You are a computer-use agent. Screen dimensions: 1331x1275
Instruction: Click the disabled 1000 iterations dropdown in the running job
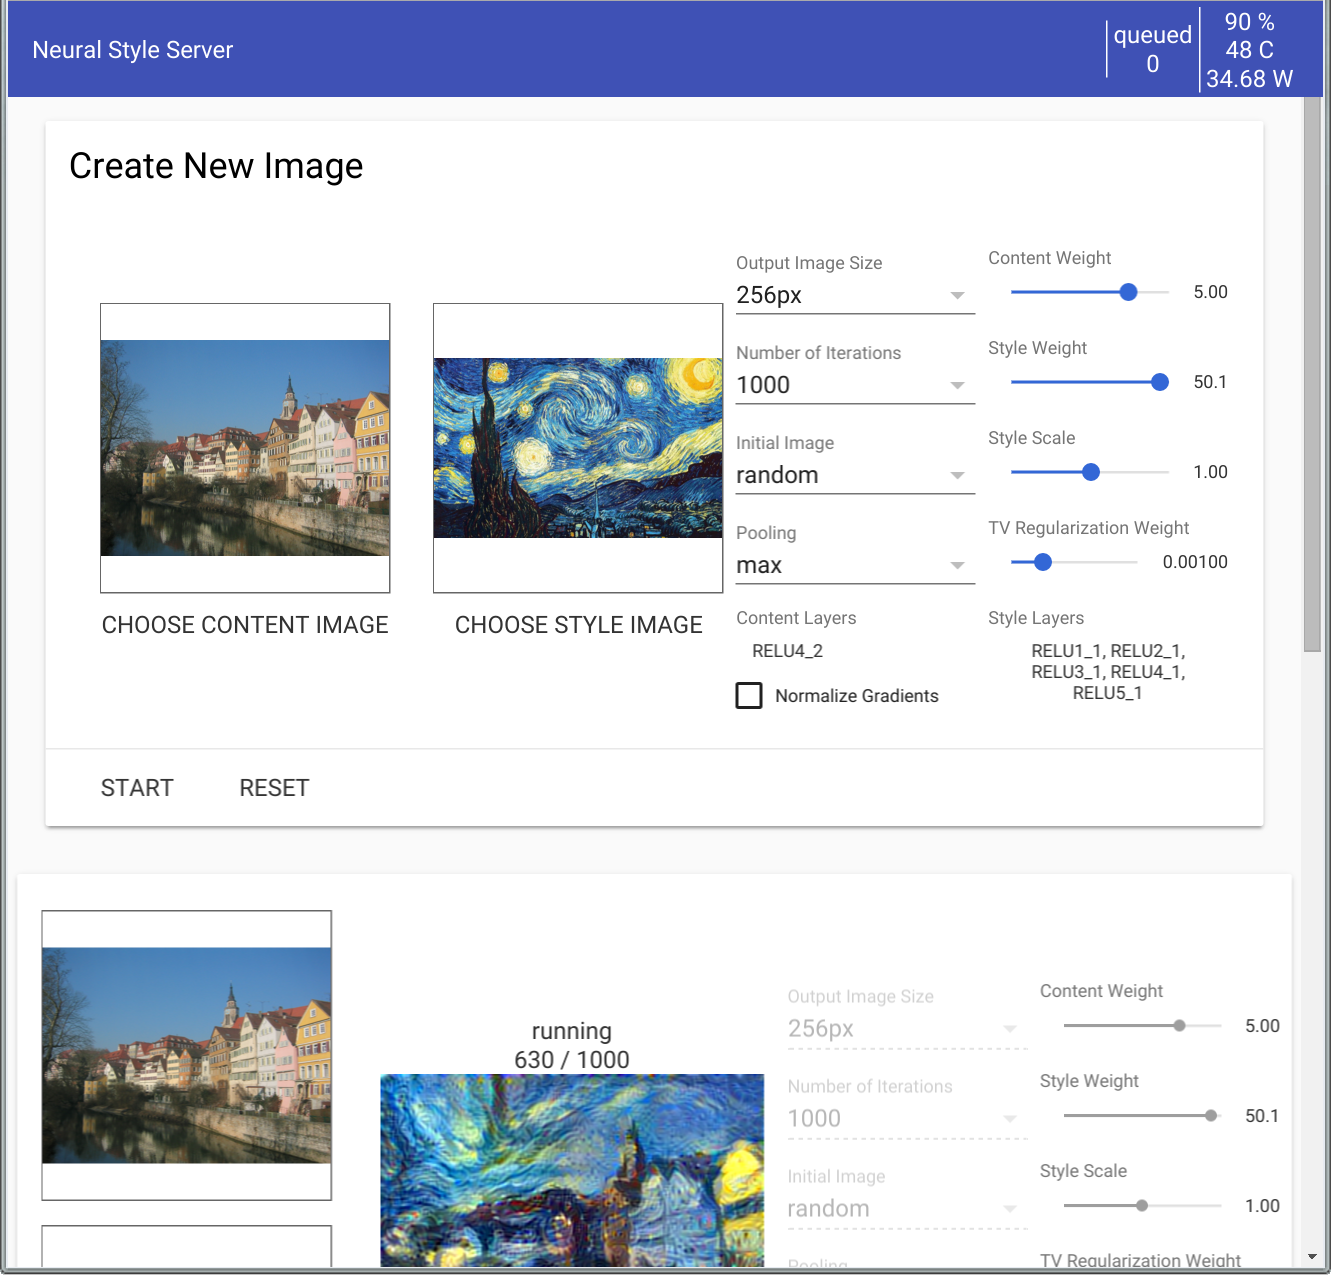[907, 1119]
